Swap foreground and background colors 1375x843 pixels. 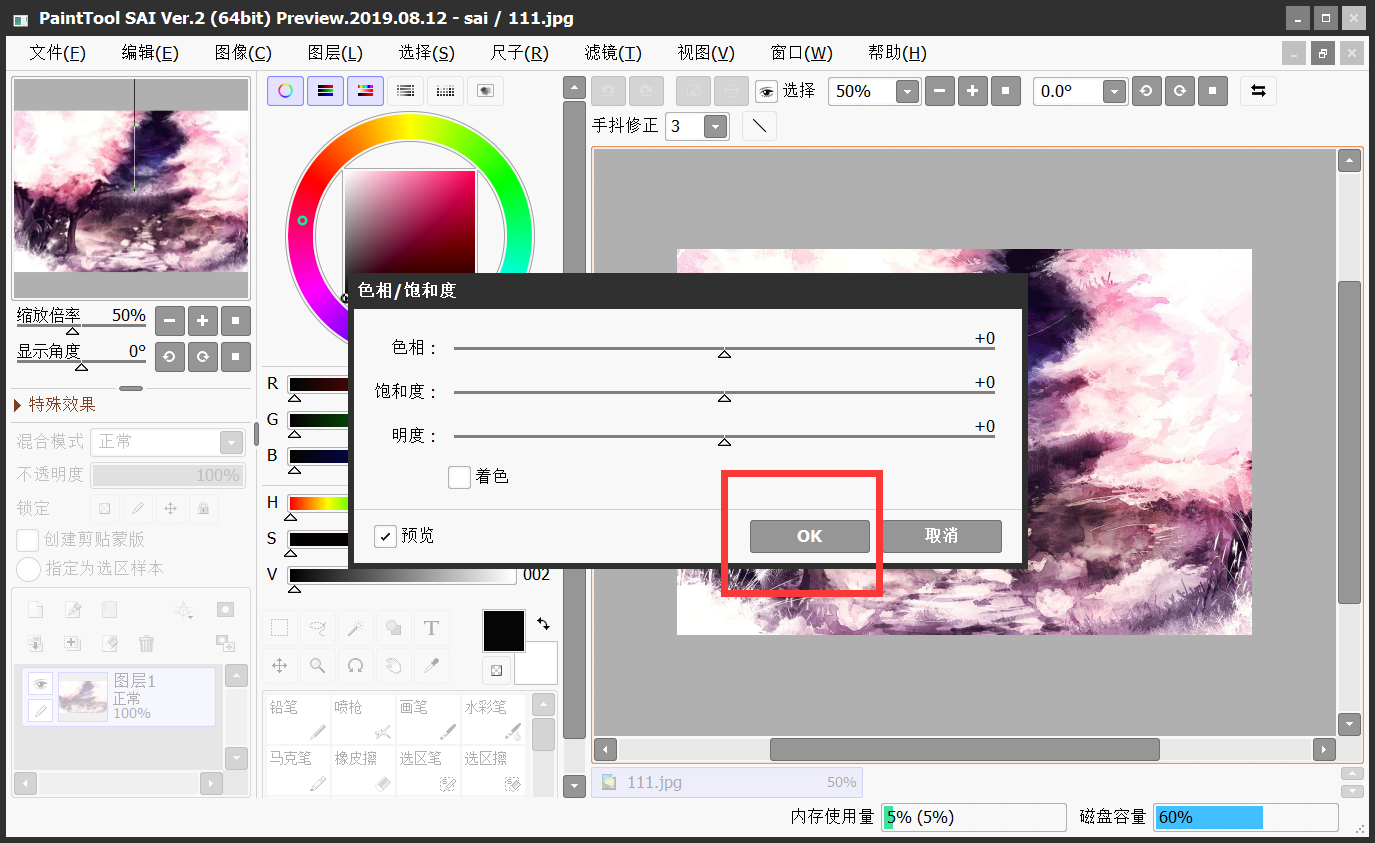pyautogui.click(x=543, y=622)
